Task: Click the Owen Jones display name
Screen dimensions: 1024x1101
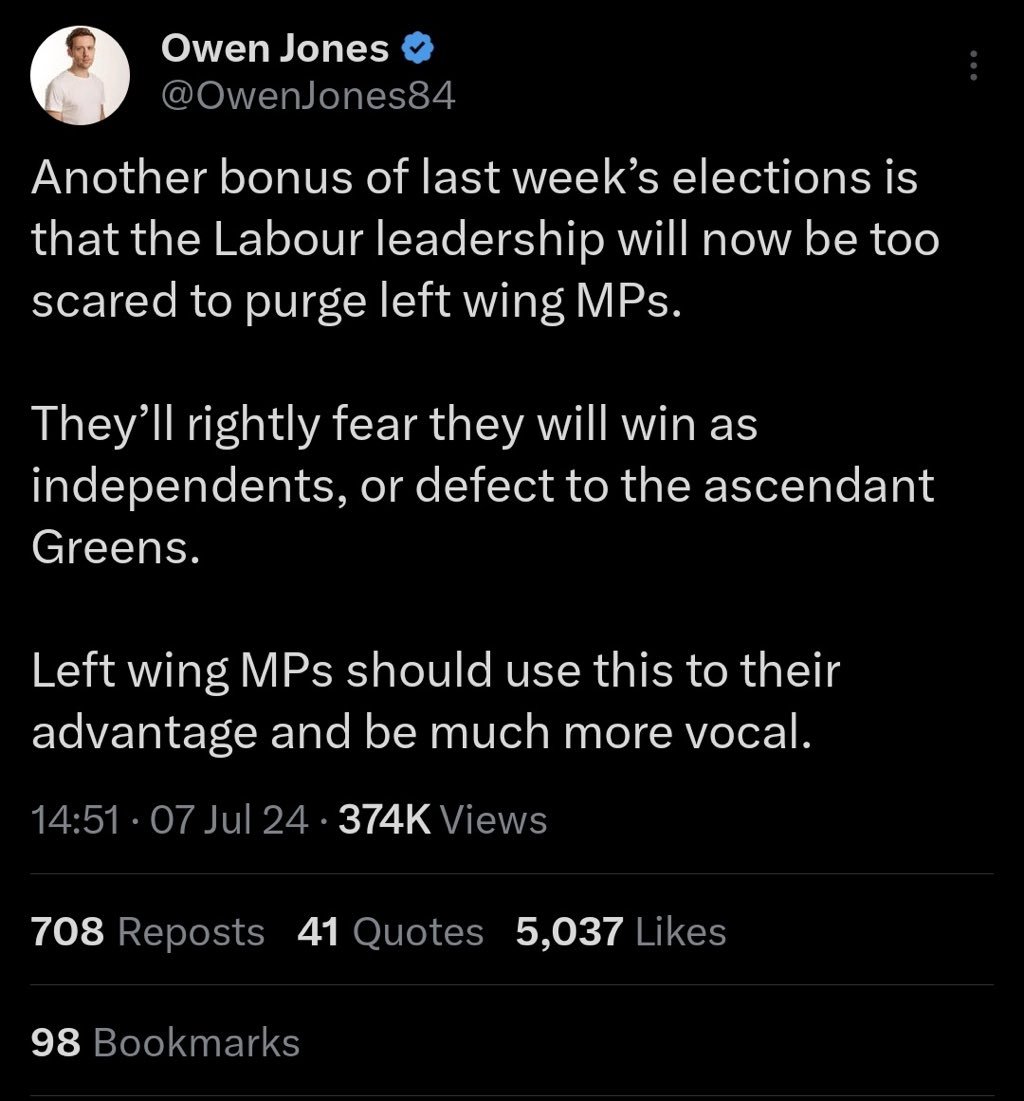Action: [x=275, y=49]
